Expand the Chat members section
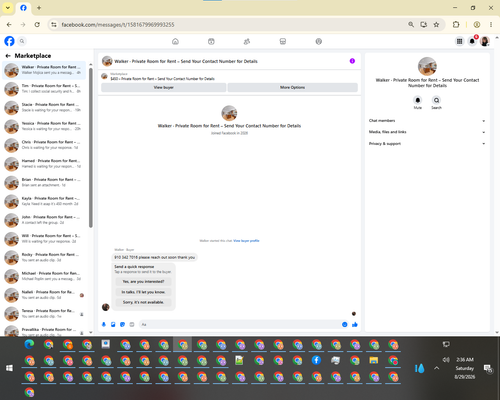This screenshot has height=400, width=500. pyautogui.click(x=427, y=121)
